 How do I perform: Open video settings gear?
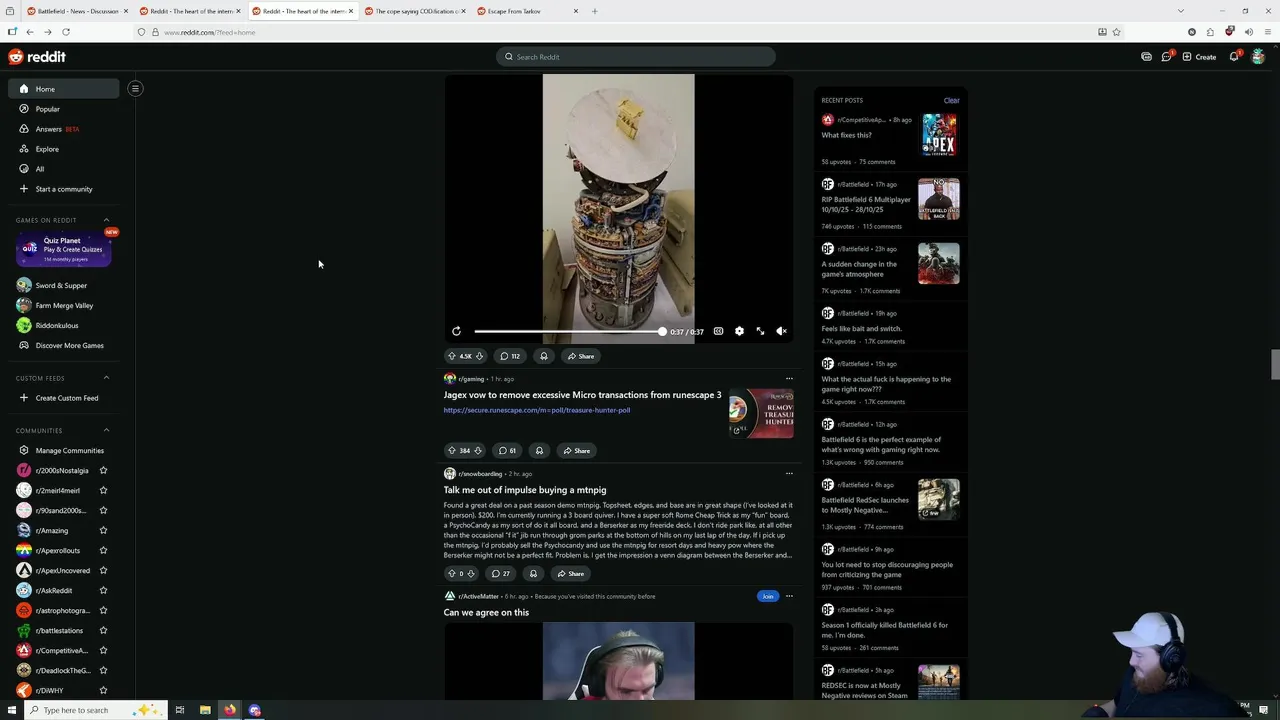(x=739, y=331)
